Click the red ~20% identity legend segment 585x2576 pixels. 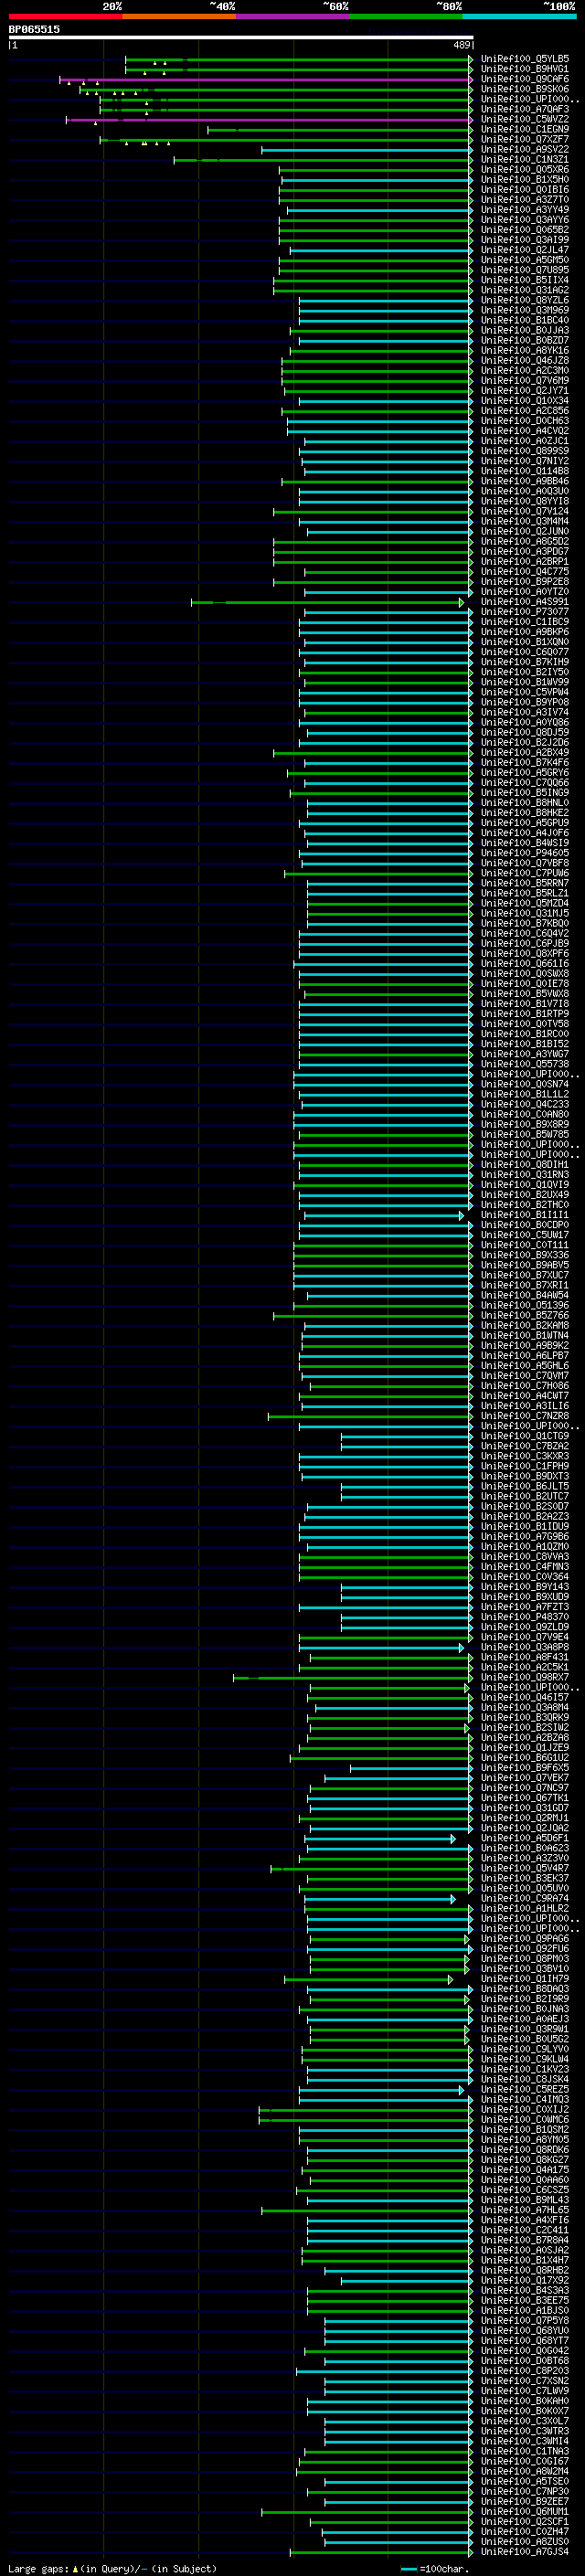tap(66, 16)
